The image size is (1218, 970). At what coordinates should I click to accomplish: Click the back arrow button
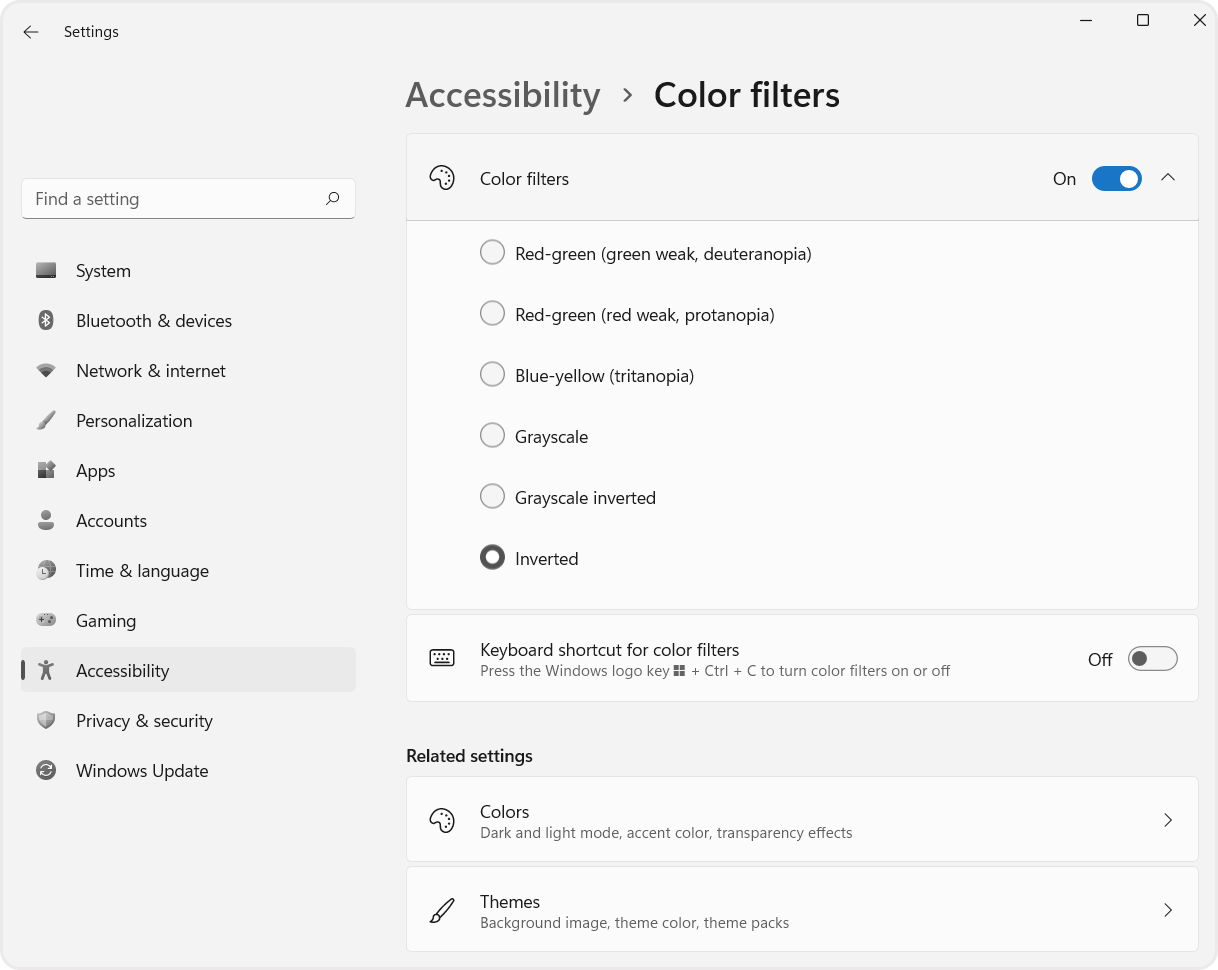30,32
